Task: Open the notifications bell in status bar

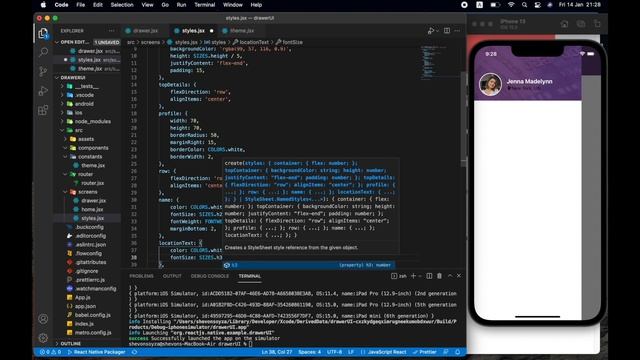Action: point(458,352)
